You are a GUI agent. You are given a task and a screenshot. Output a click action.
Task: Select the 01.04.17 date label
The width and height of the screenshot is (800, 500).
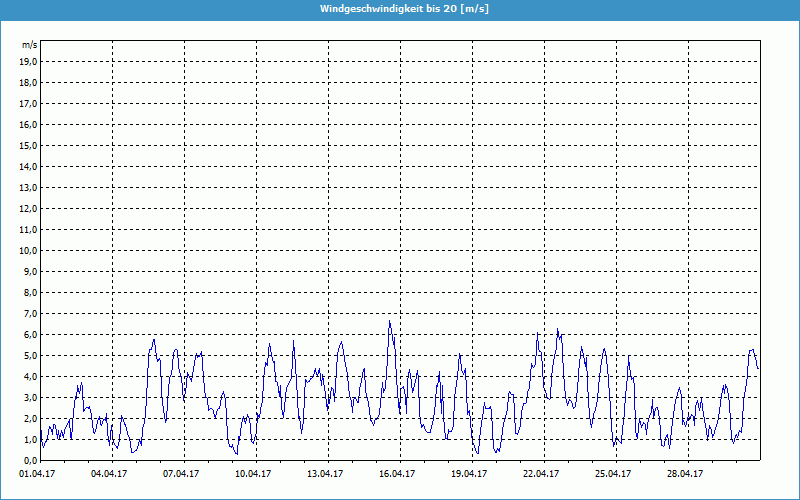click(40, 474)
